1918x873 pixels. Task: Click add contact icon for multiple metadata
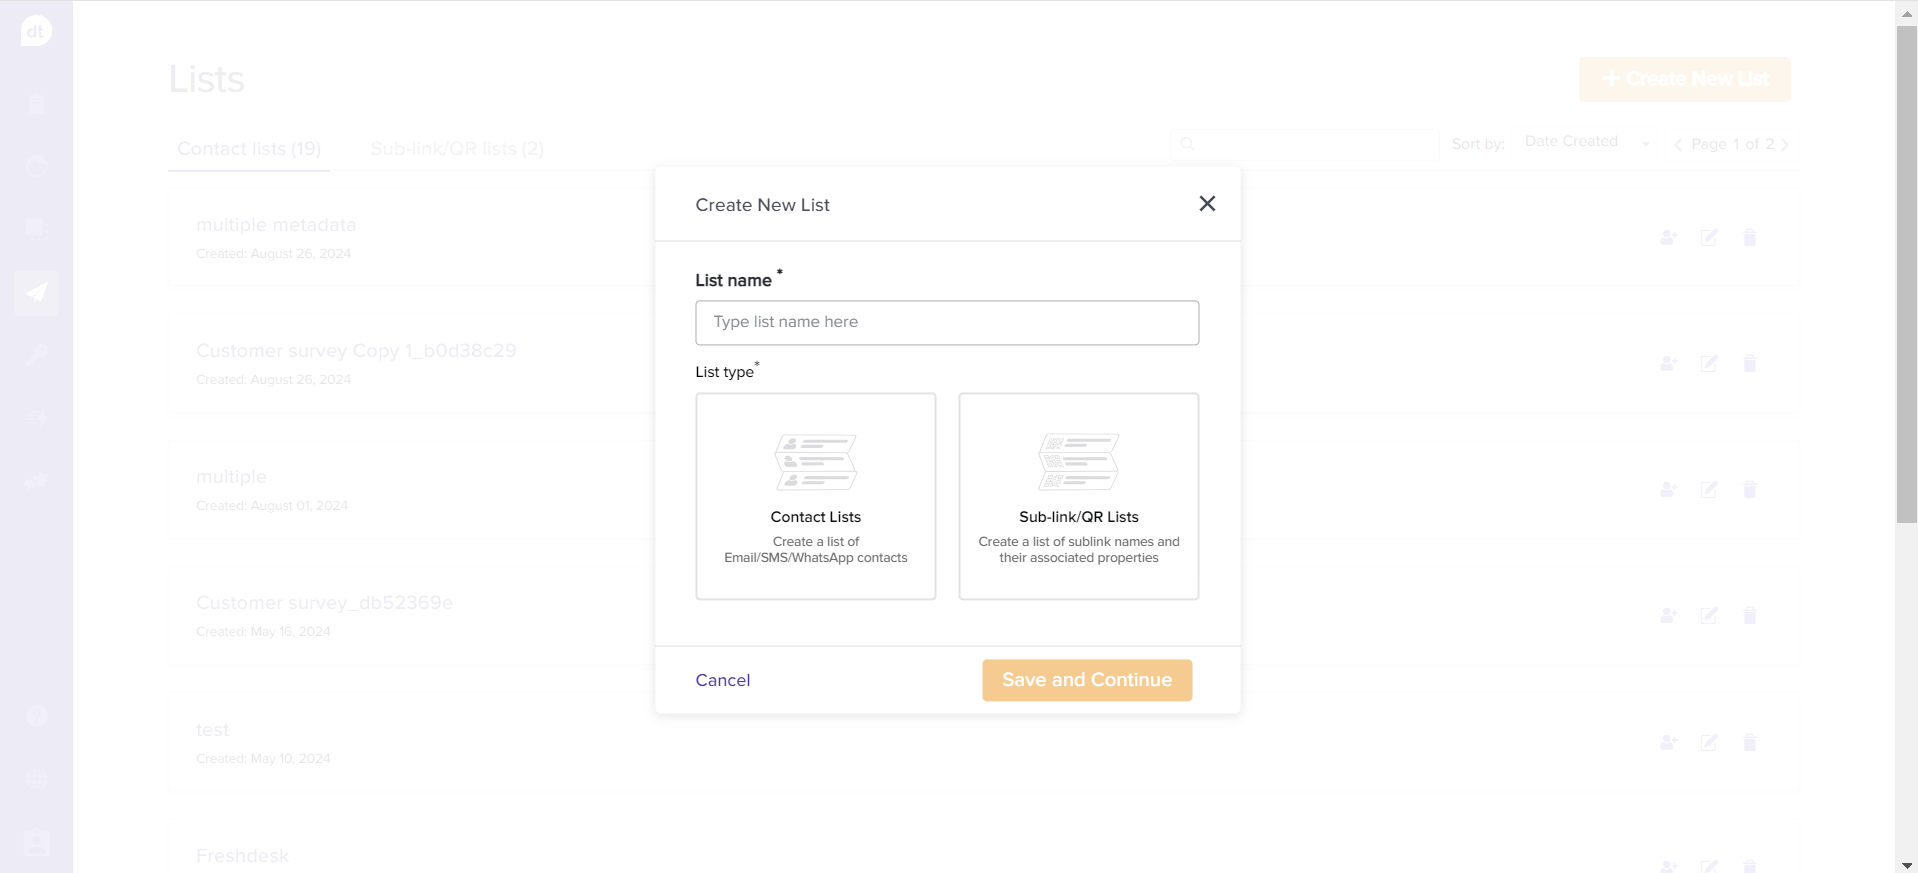tap(1668, 238)
